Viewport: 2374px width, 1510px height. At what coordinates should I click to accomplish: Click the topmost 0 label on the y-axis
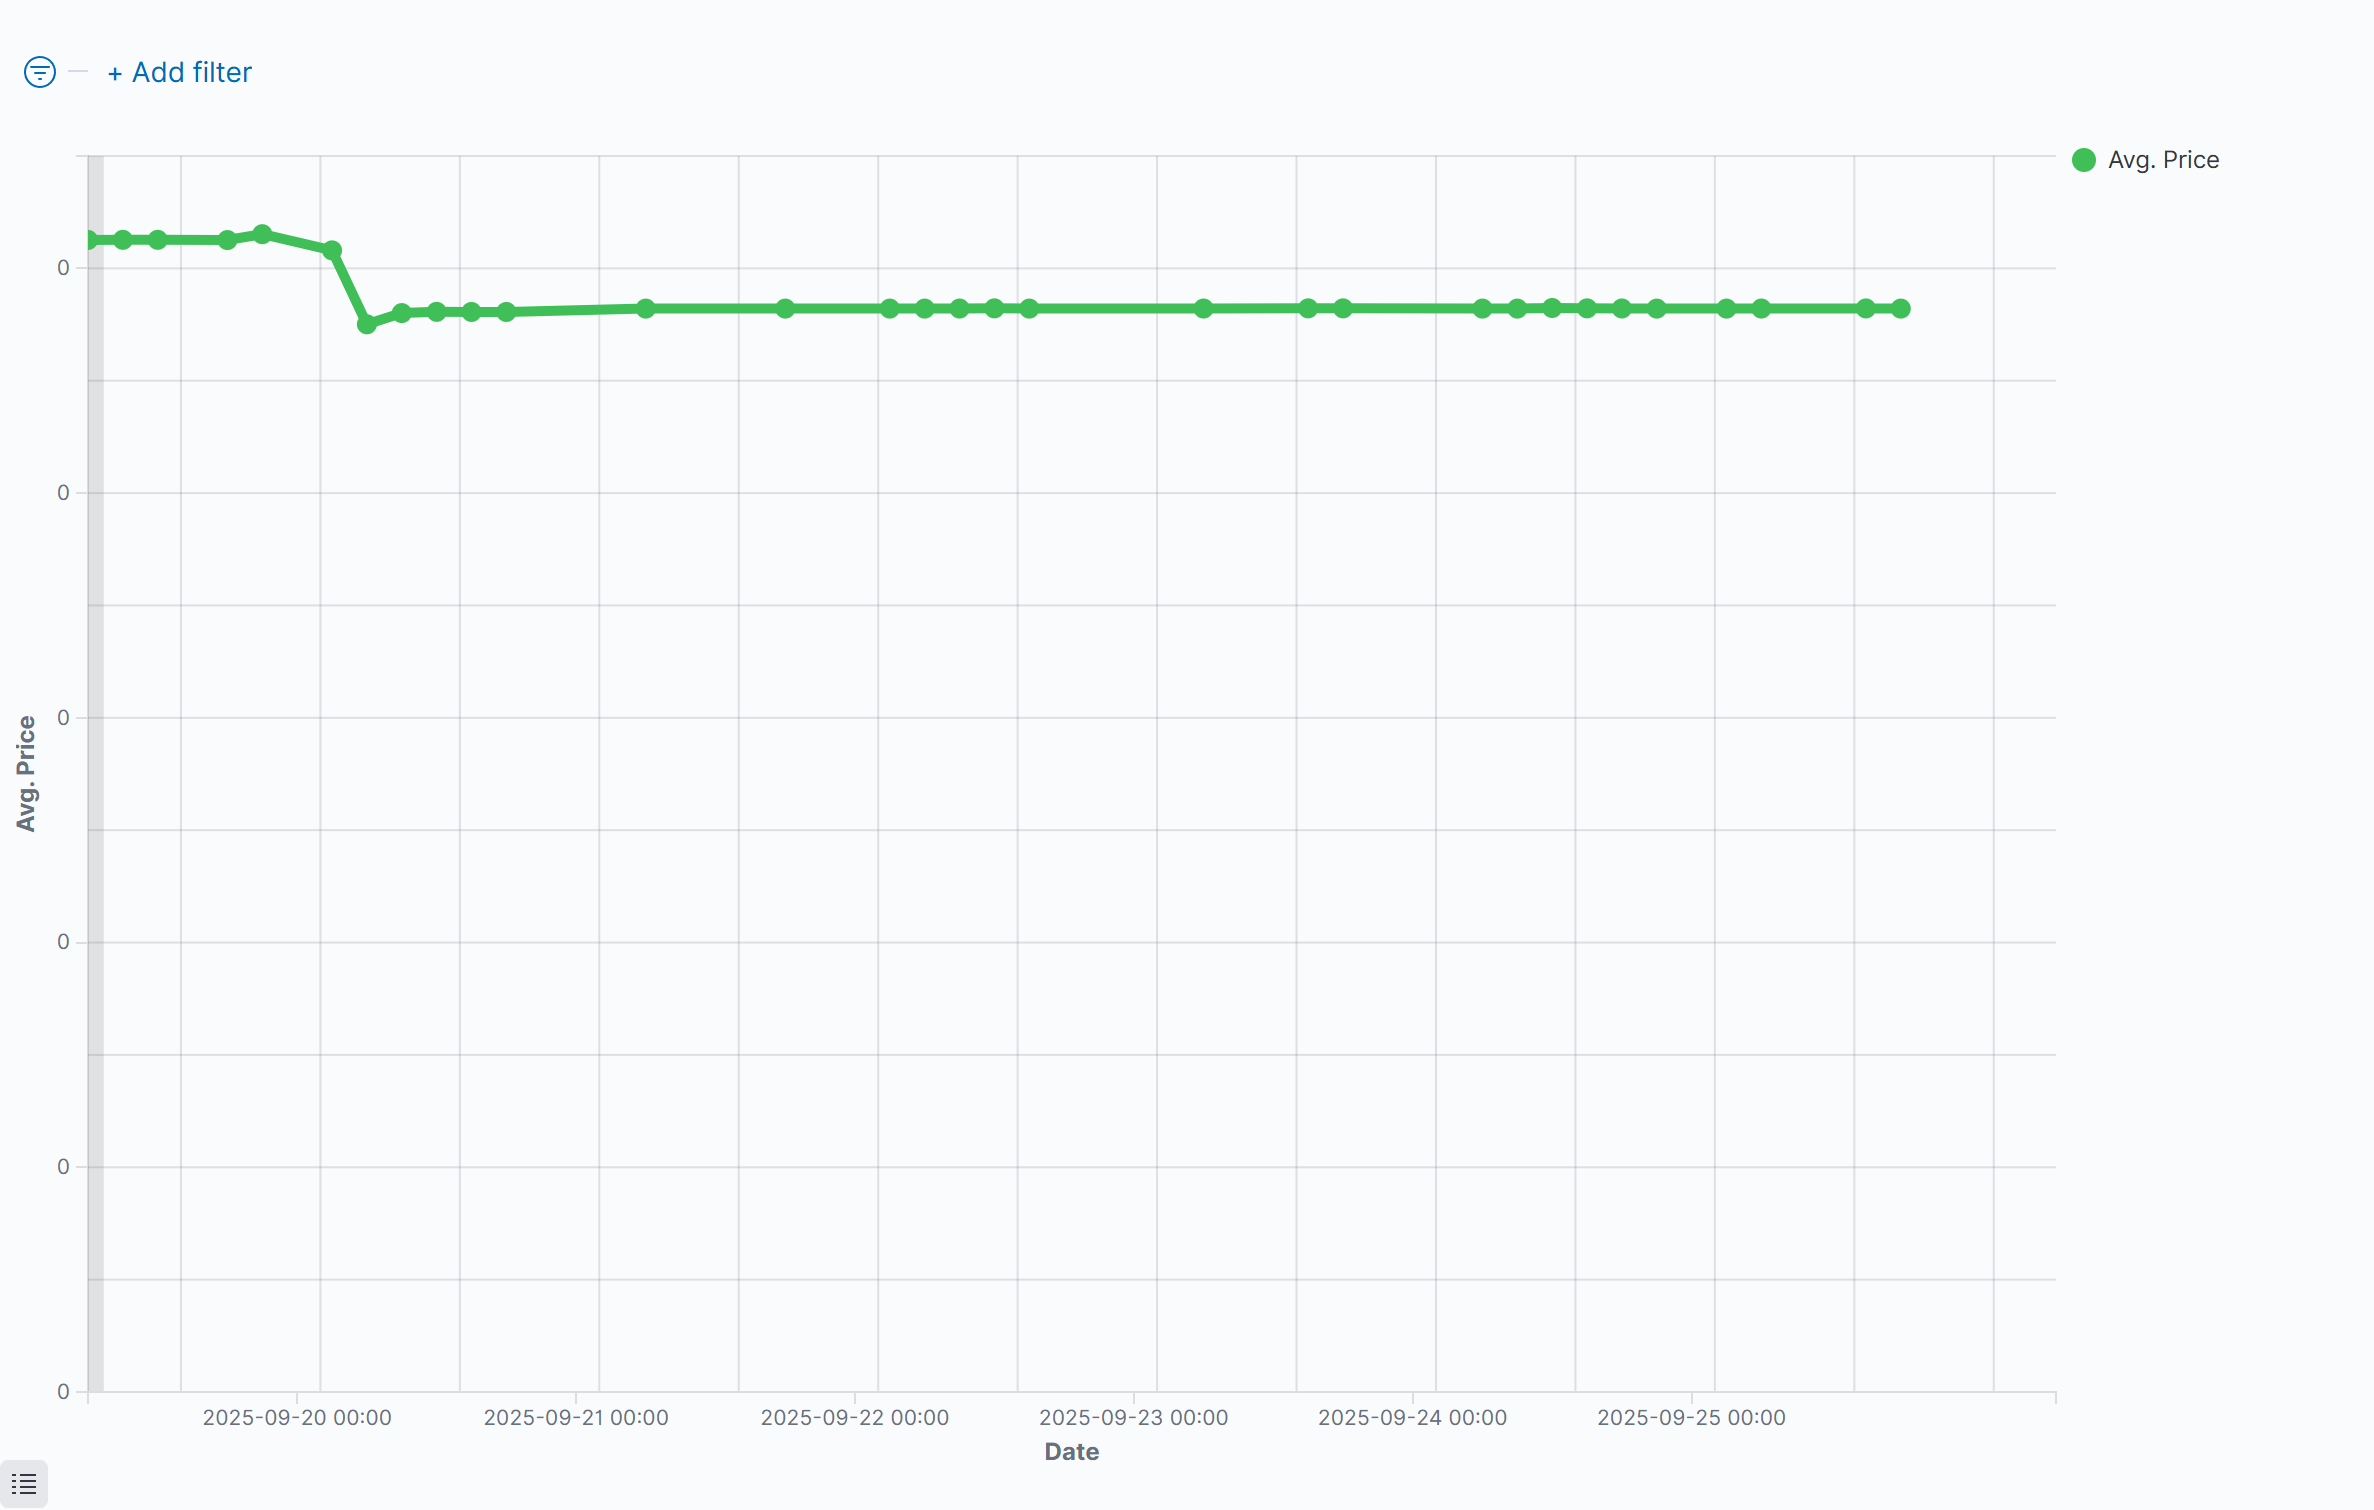click(x=63, y=268)
